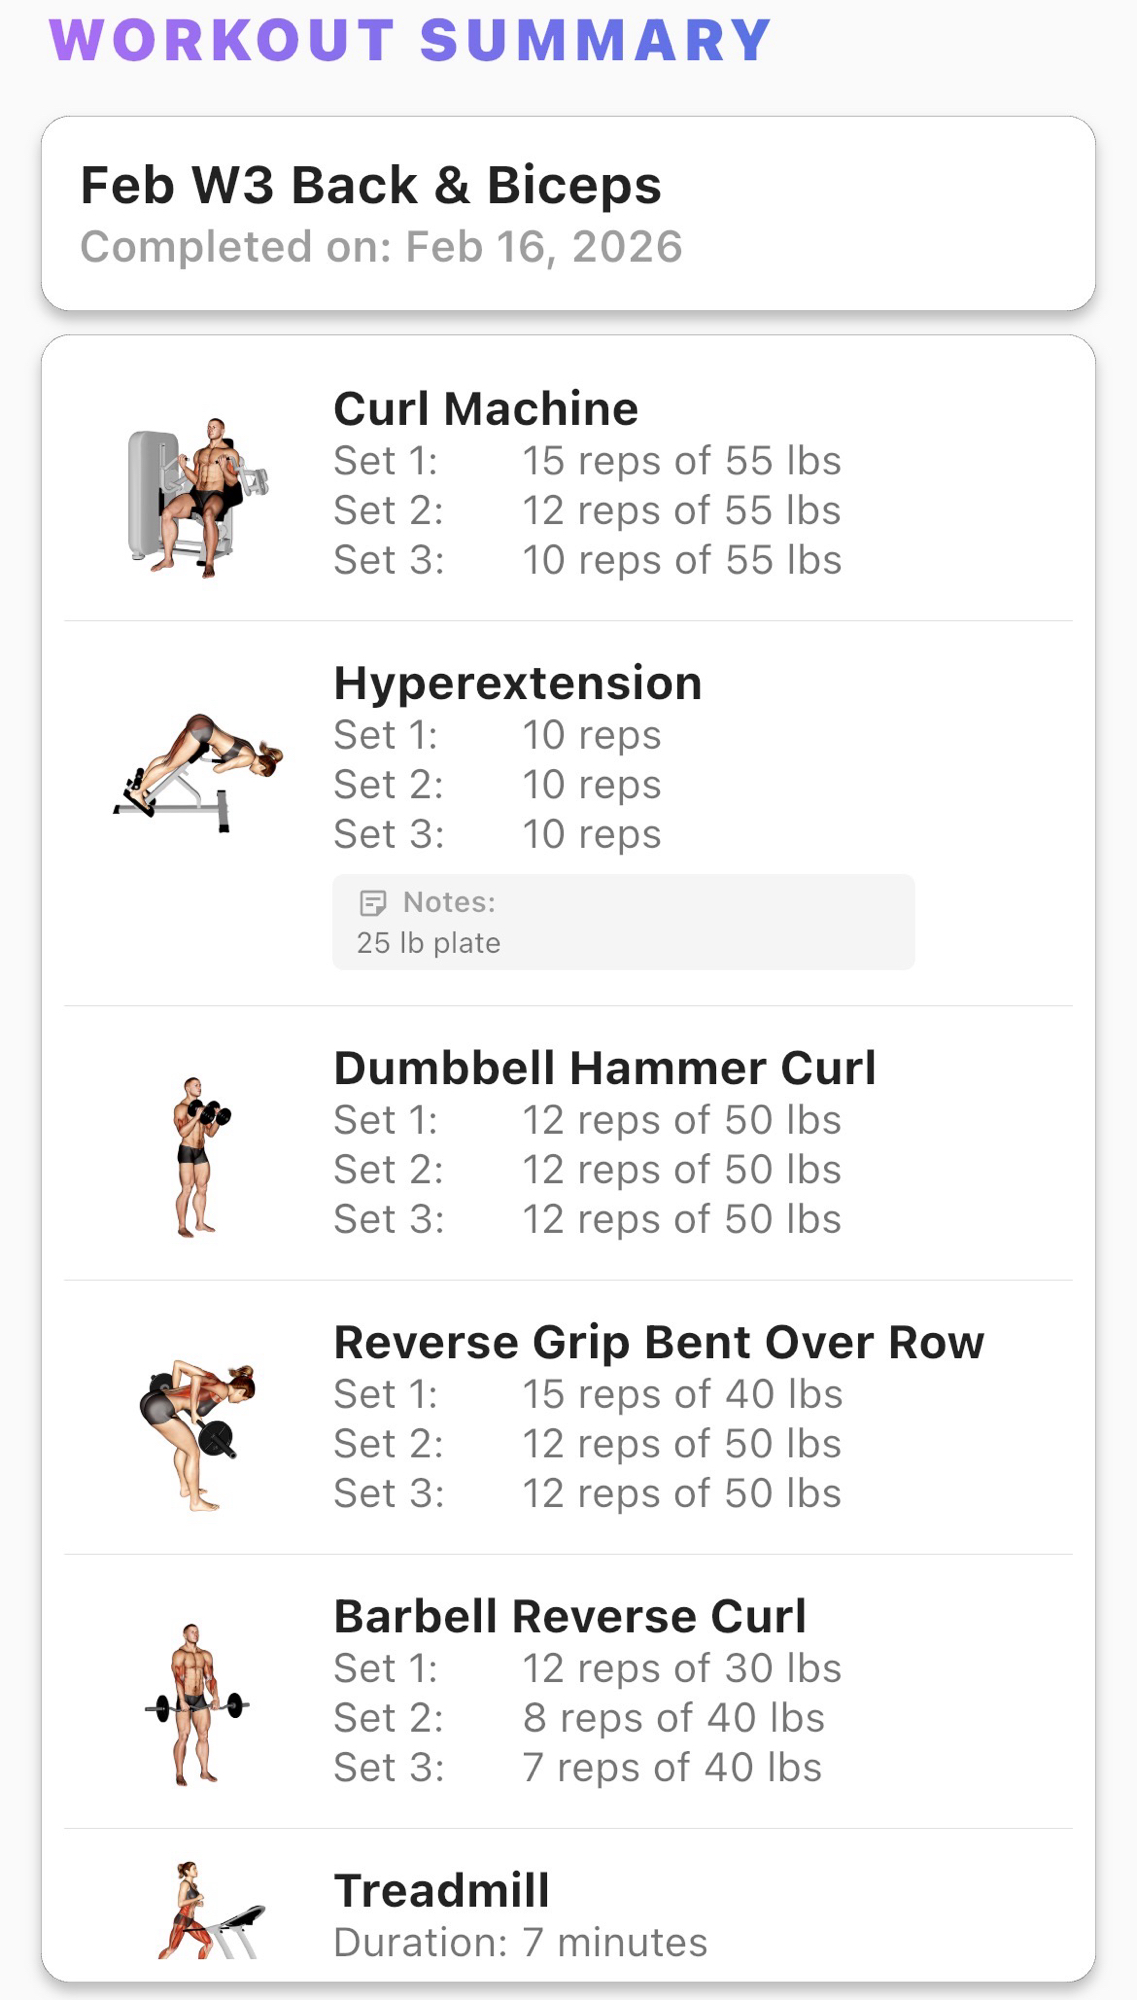Tap Curl Machine Set 1 row

[x=587, y=461]
